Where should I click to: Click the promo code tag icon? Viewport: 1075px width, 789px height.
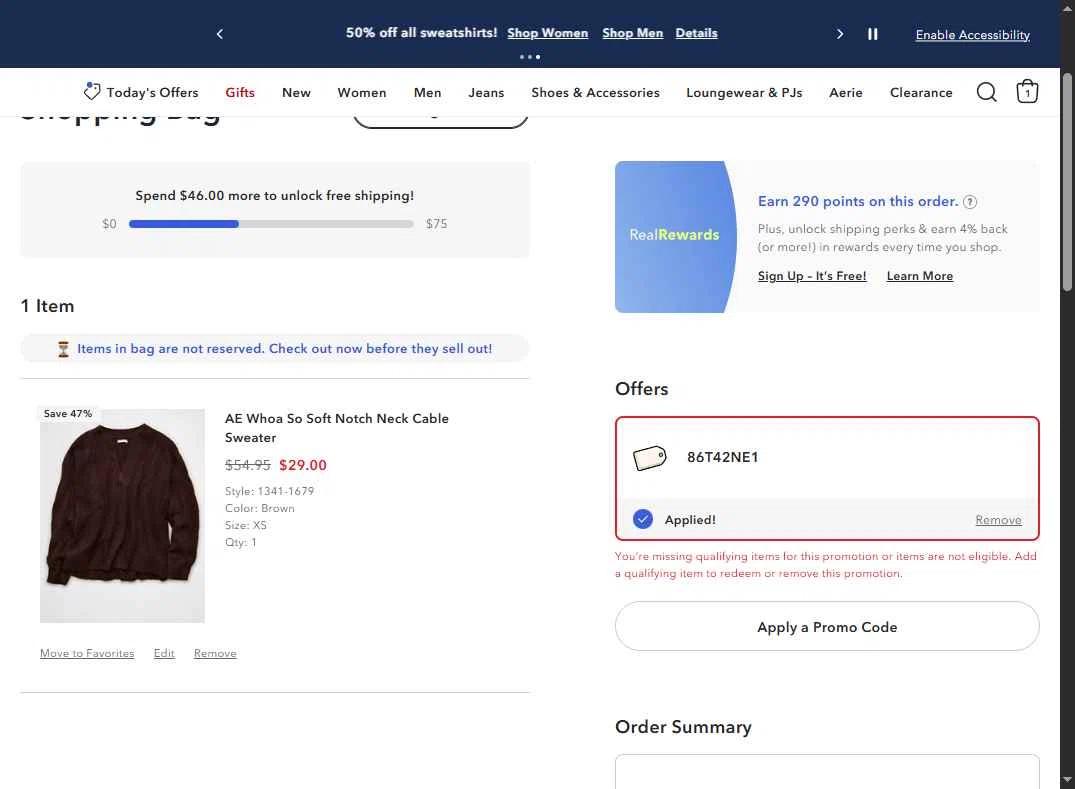(649, 458)
